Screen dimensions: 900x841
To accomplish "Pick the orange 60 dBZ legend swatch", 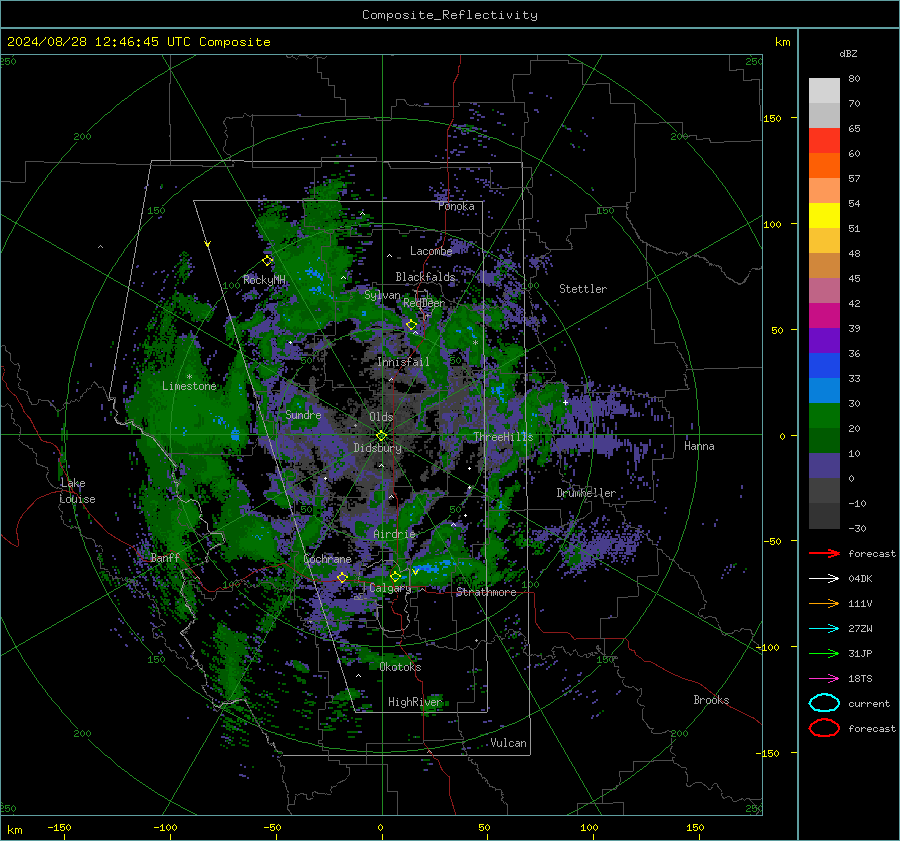I will tap(824, 165).
